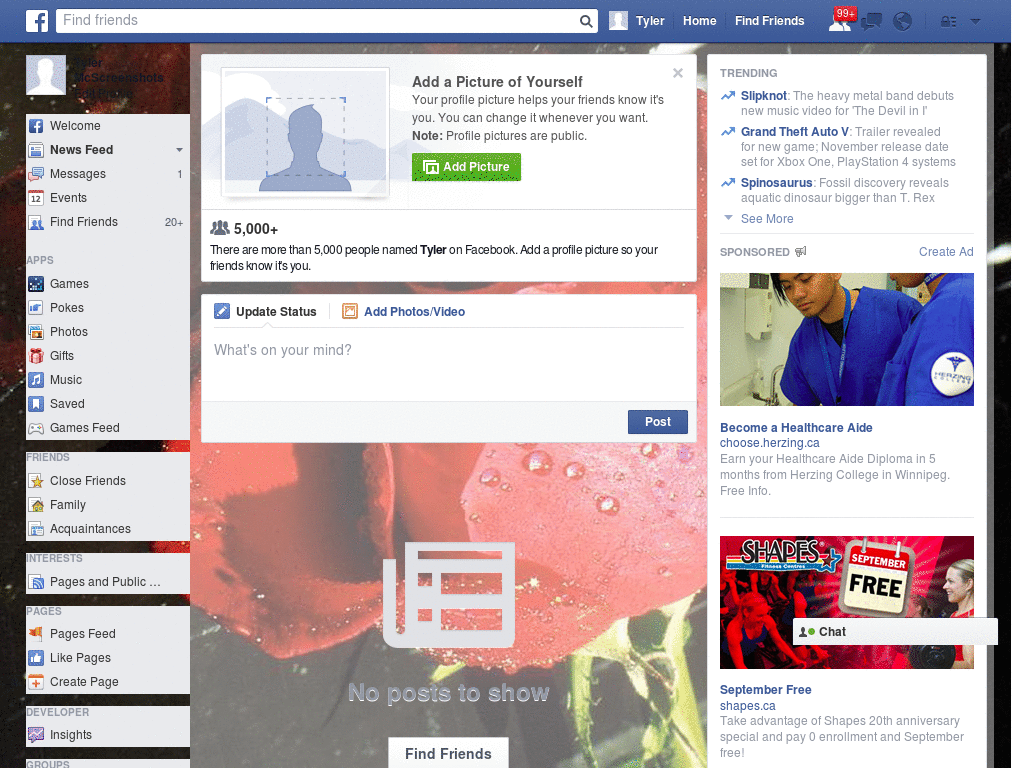Click the Games app icon

(36, 284)
